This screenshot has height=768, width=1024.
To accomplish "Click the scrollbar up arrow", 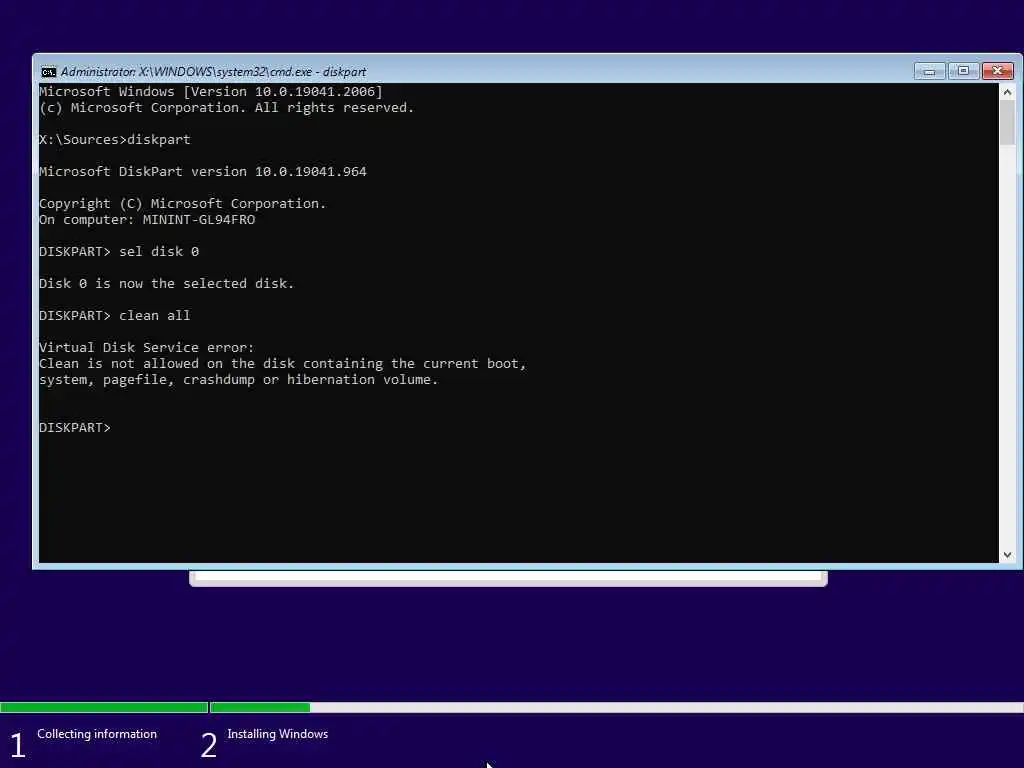I will click(1007, 92).
